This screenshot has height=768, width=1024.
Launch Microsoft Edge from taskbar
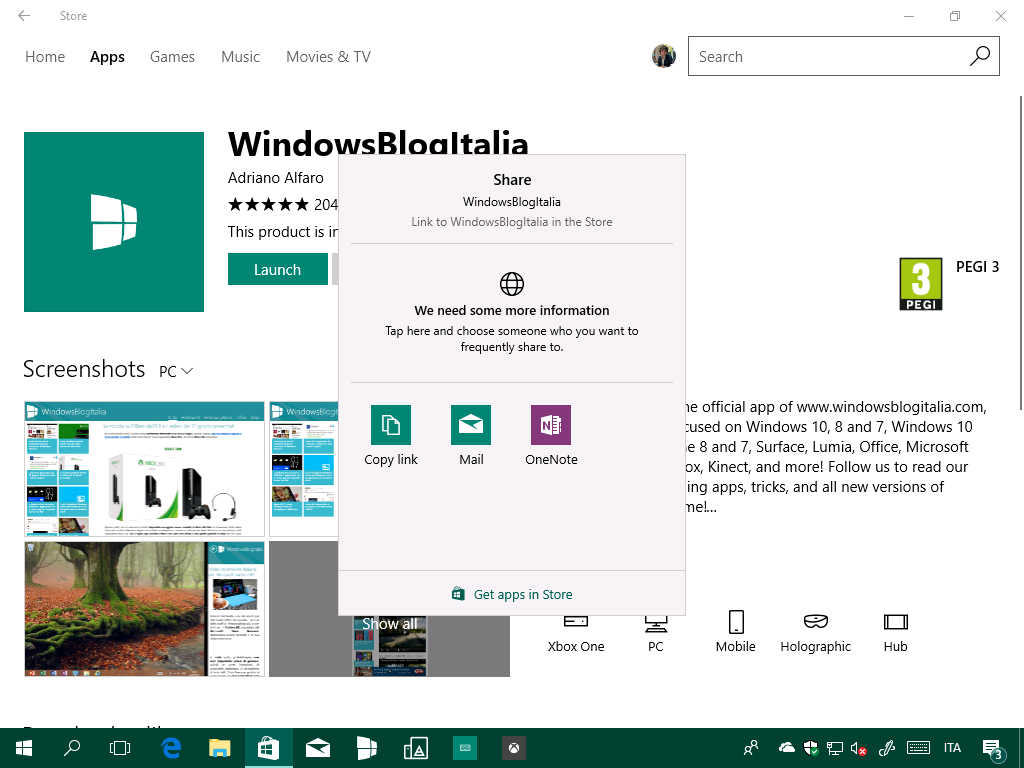coord(171,748)
